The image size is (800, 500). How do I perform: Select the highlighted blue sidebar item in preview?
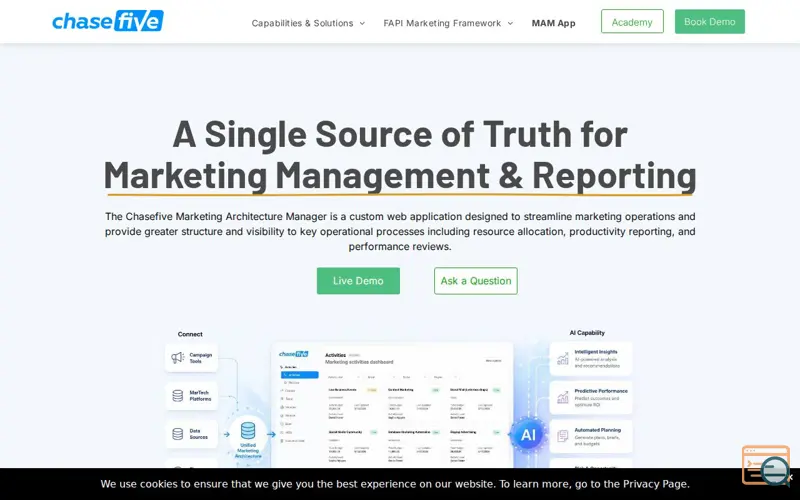pyautogui.click(x=299, y=375)
